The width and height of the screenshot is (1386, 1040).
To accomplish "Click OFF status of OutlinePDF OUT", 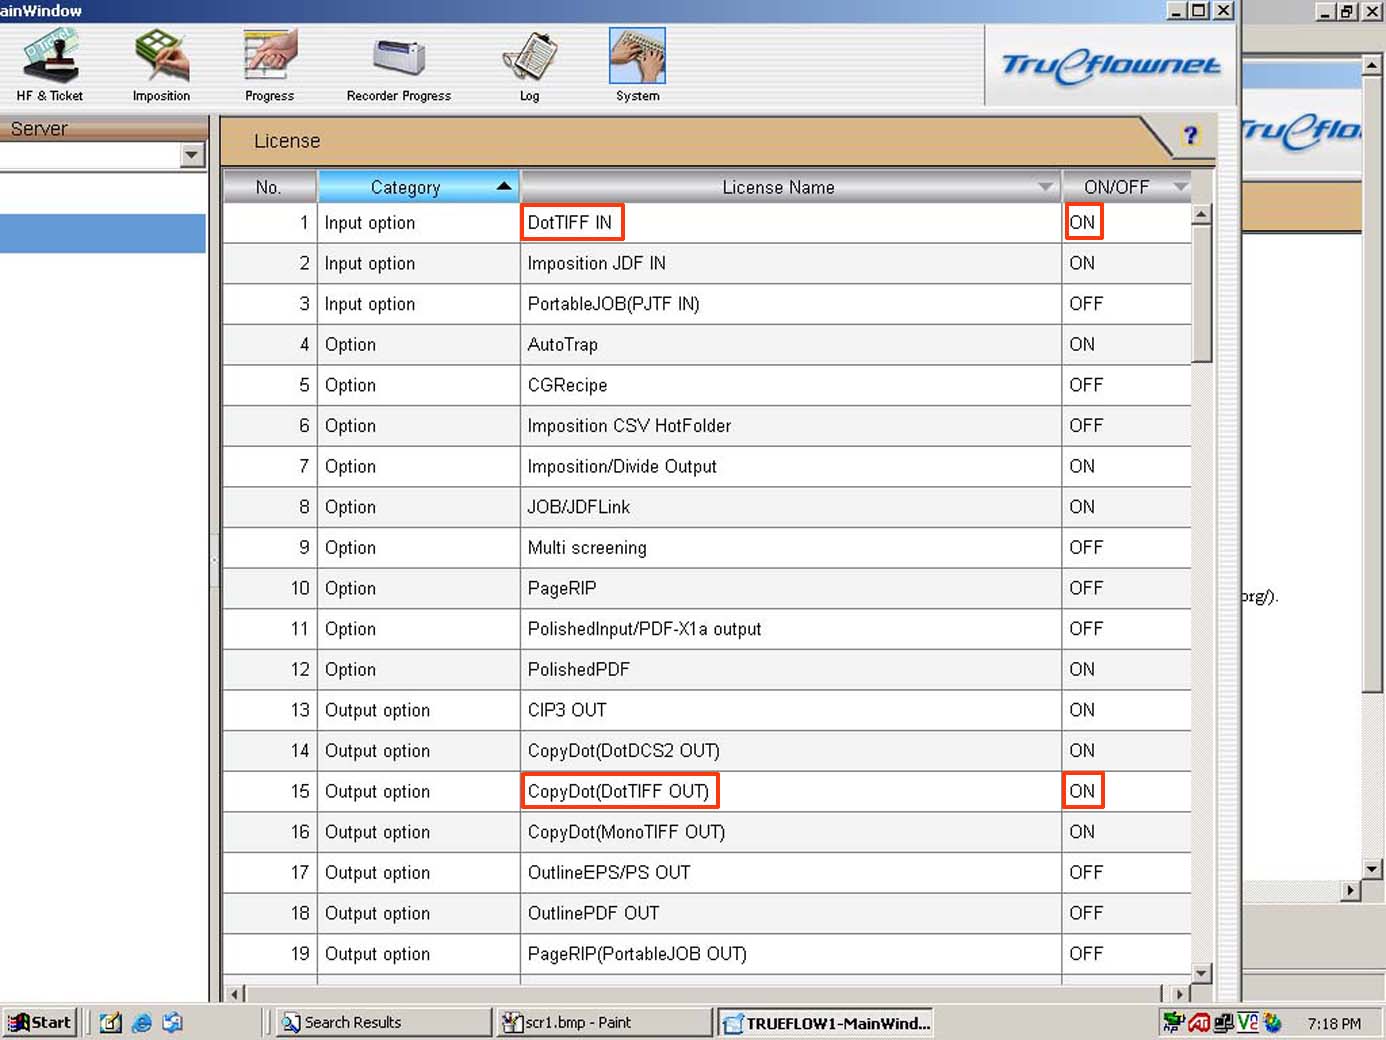I will 1086,913.
